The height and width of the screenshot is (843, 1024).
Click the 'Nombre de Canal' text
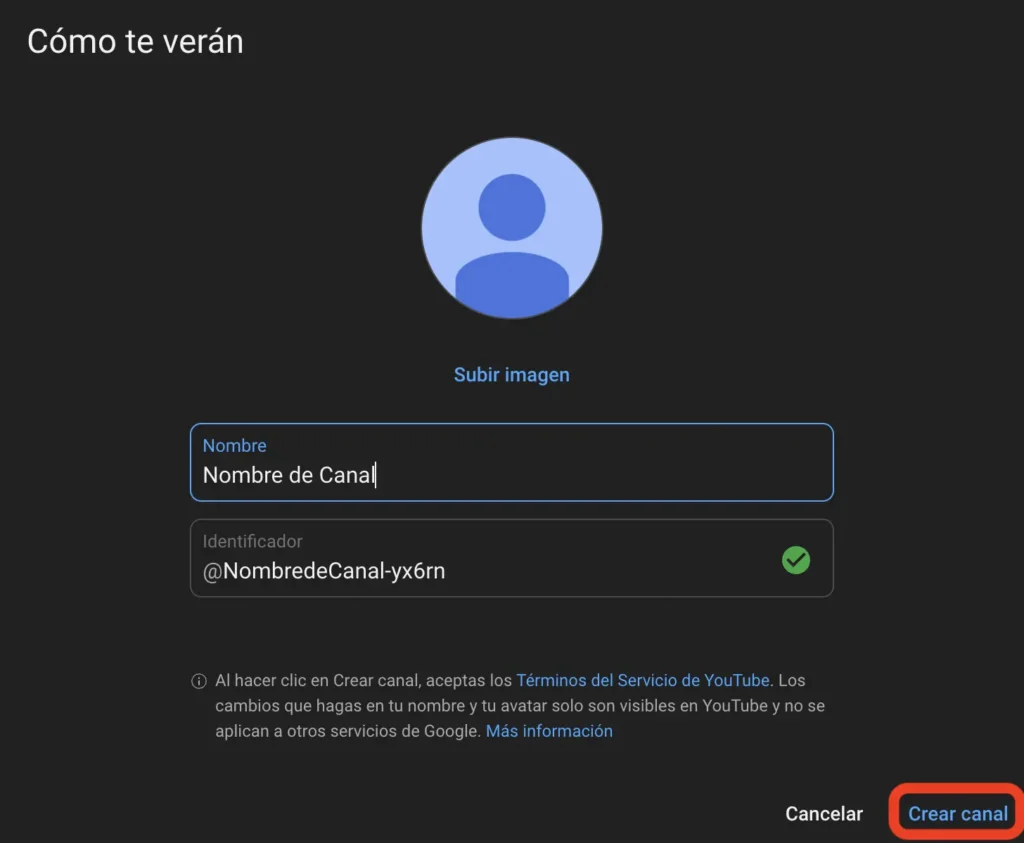(x=288, y=475)
